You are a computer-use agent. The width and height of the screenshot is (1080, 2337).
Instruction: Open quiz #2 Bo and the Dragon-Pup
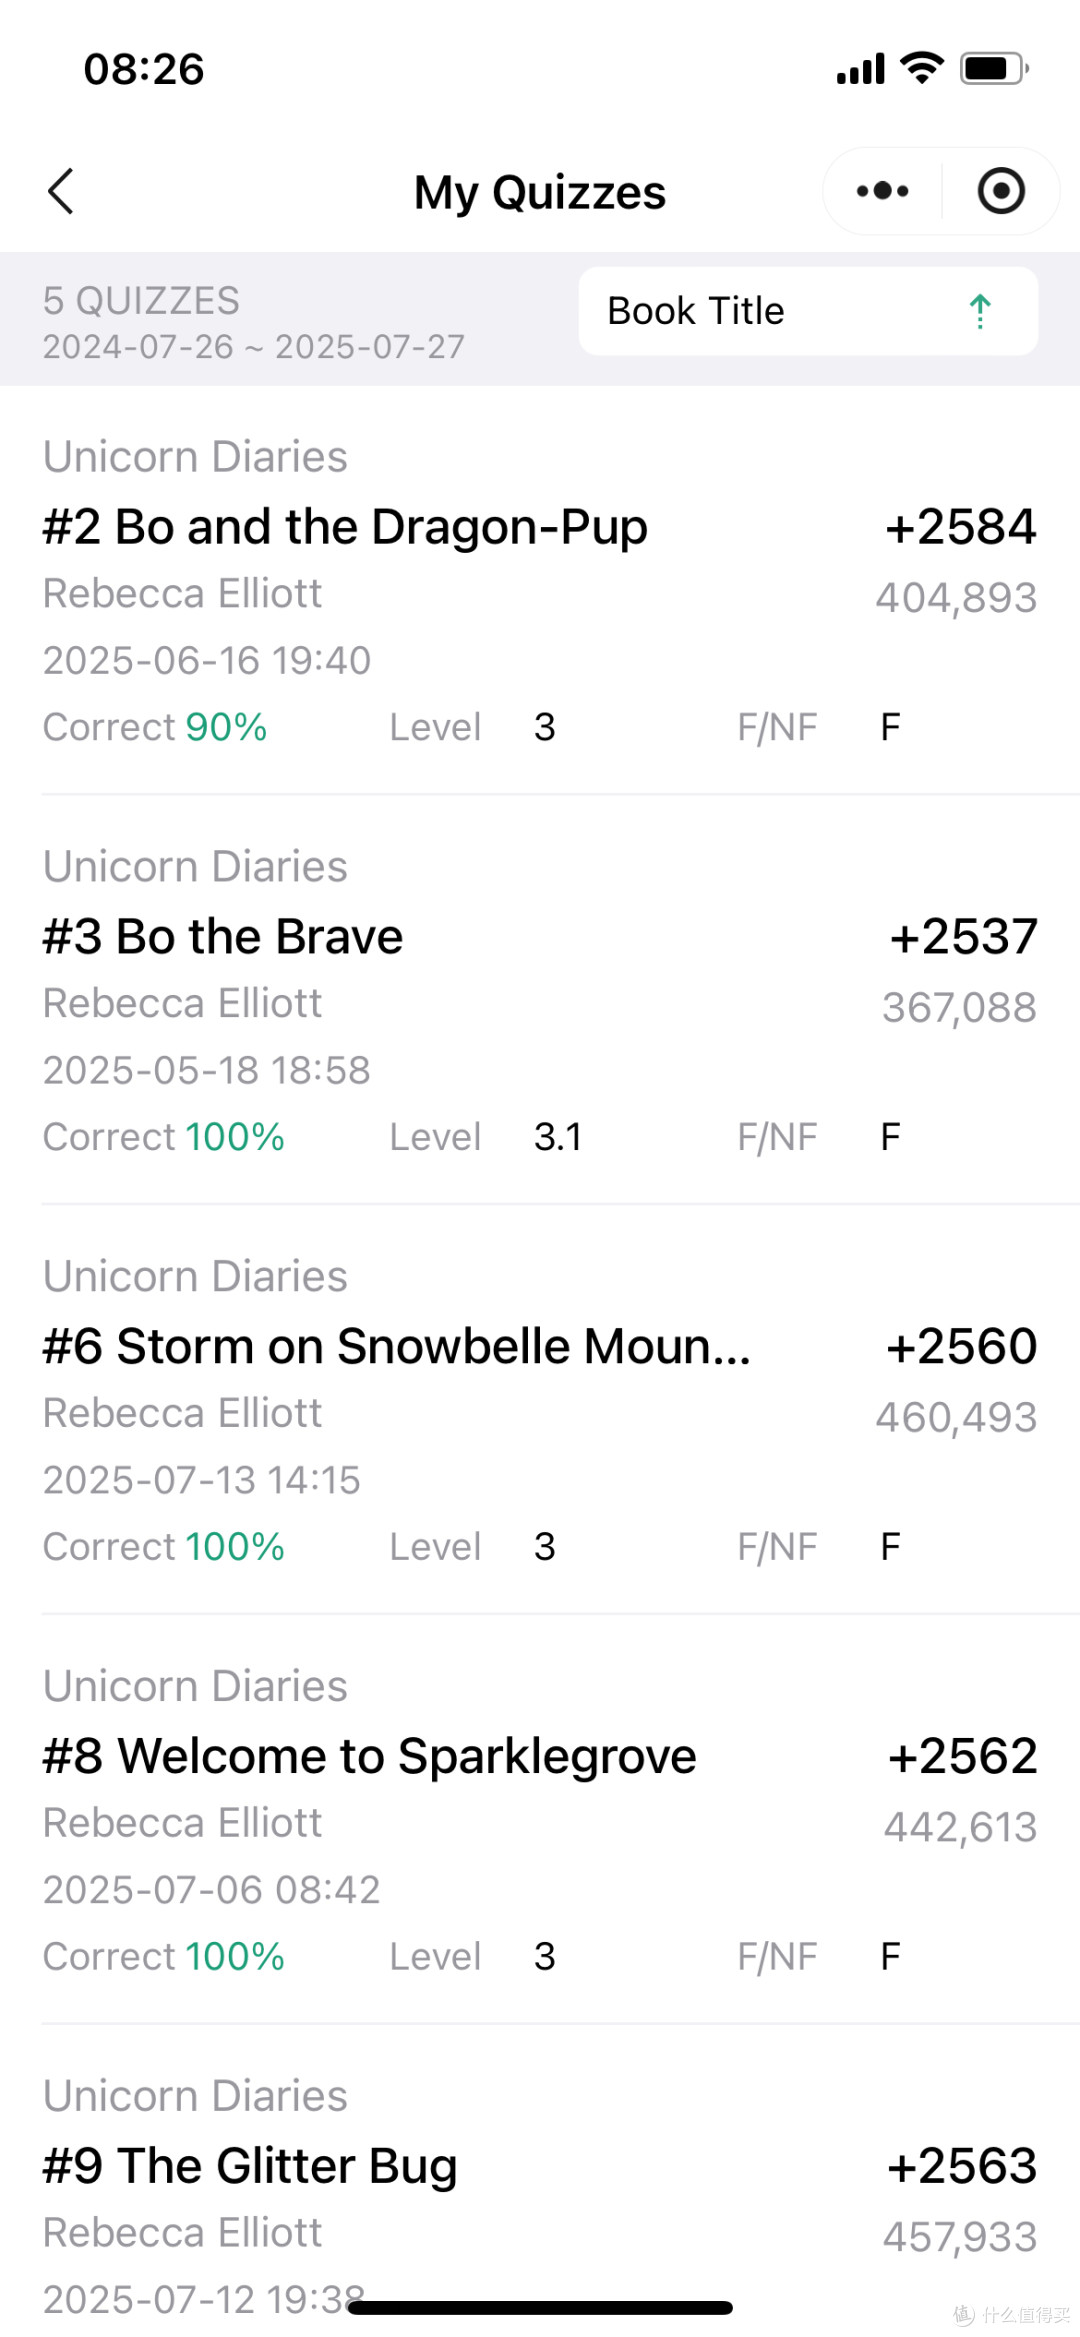[540, 590]
